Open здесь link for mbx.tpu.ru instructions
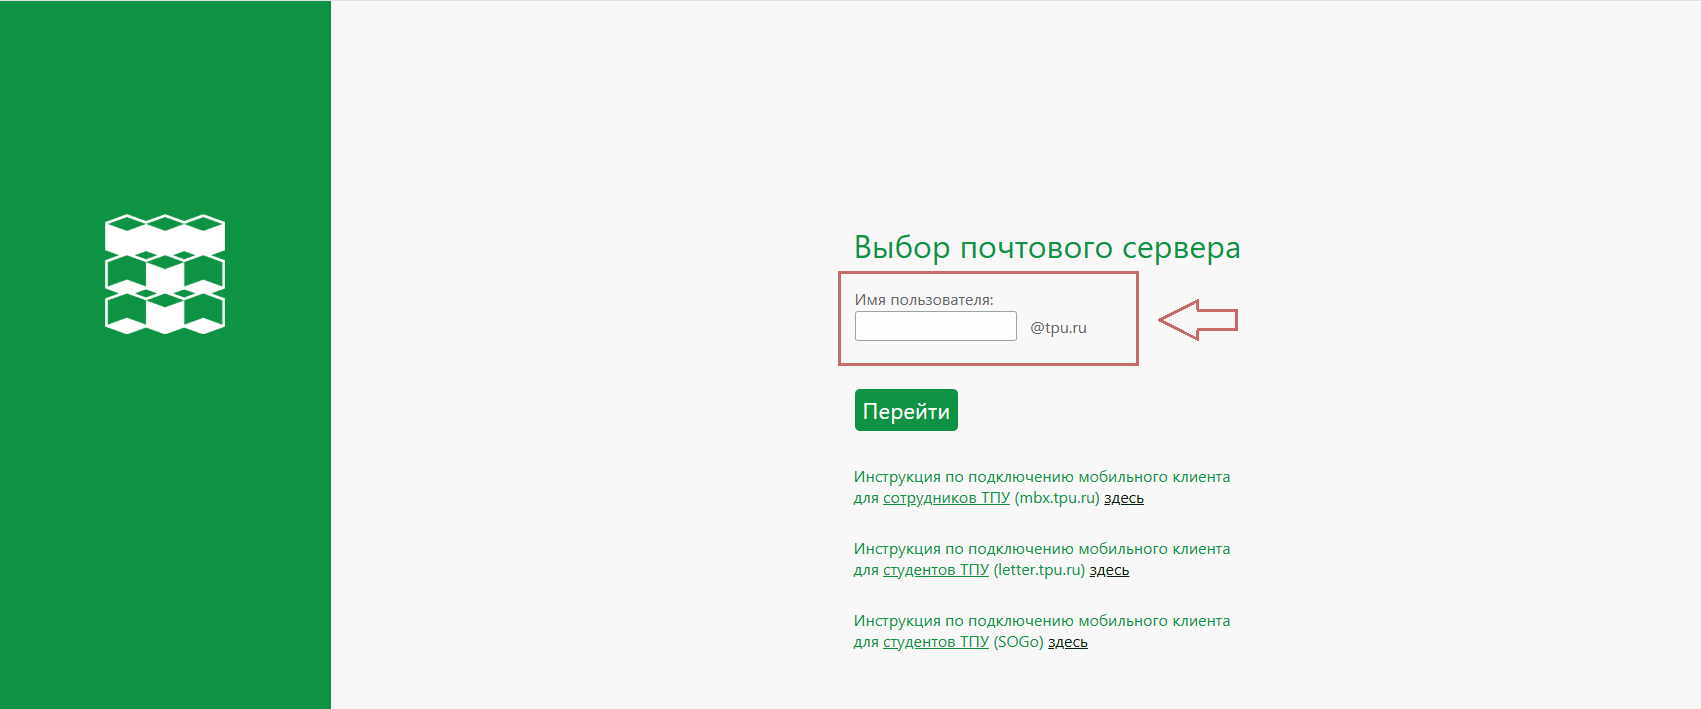 pyautogui.click(x=1124, y=498)
